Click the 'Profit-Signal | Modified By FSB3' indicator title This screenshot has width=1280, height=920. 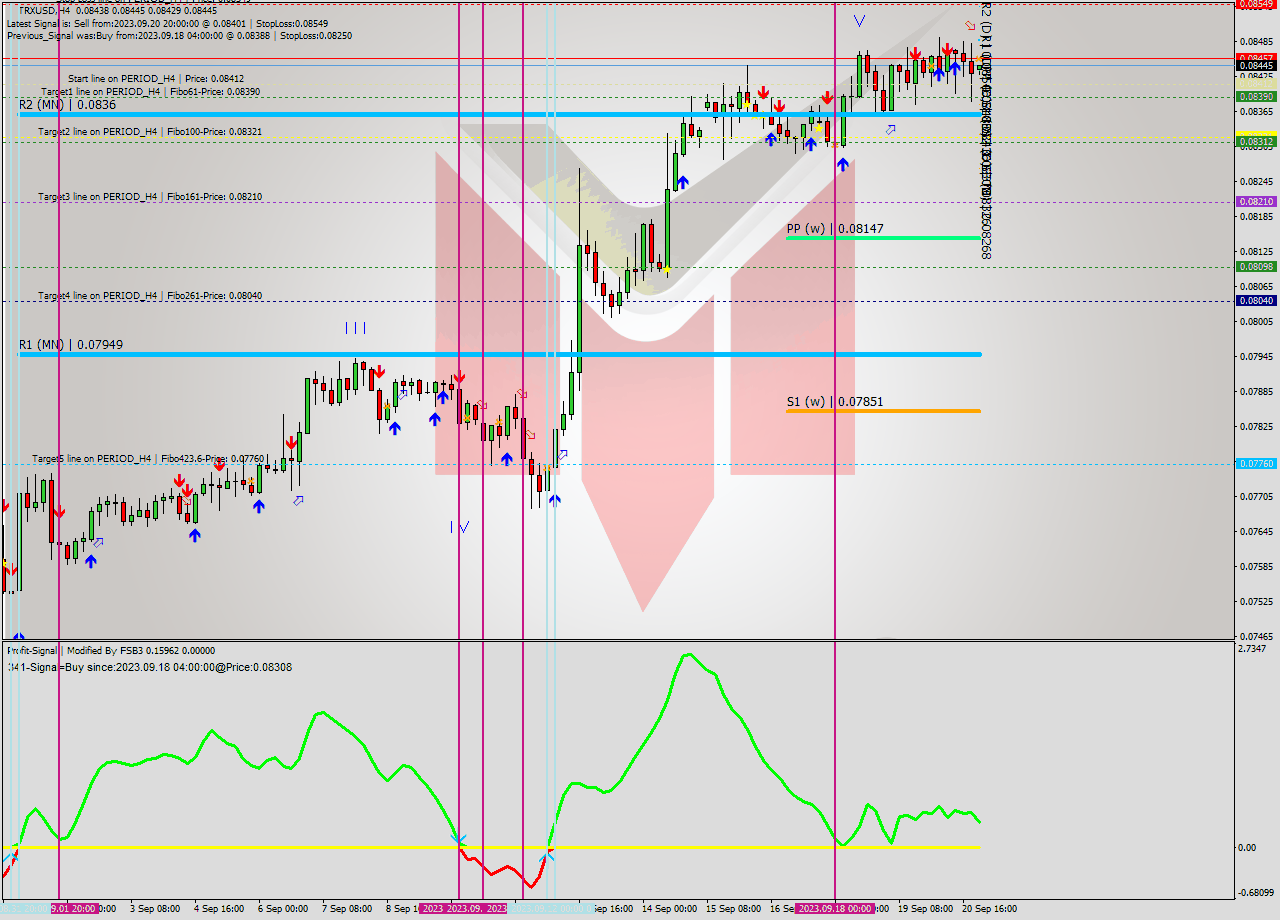[x=110, y=650]
